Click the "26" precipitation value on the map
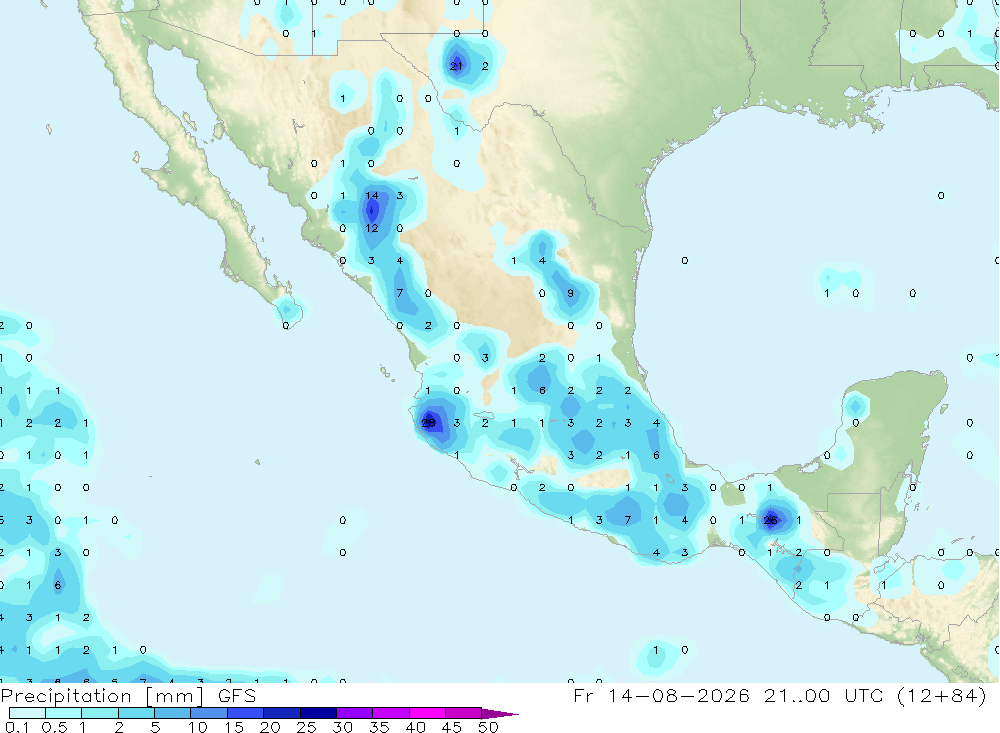 tap(770, 520)
